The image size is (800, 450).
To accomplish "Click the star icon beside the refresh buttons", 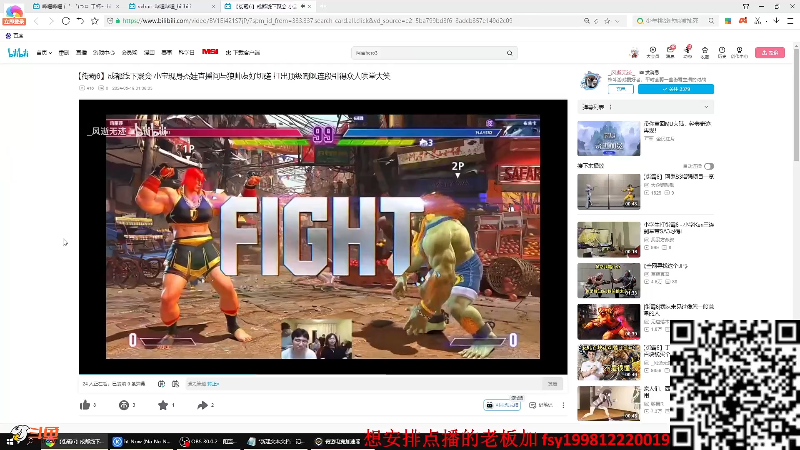I will tap(94, 21).
